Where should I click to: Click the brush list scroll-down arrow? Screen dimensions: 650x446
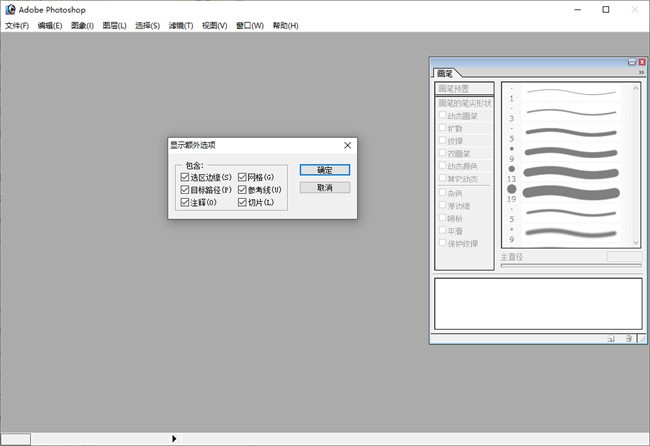635,242
